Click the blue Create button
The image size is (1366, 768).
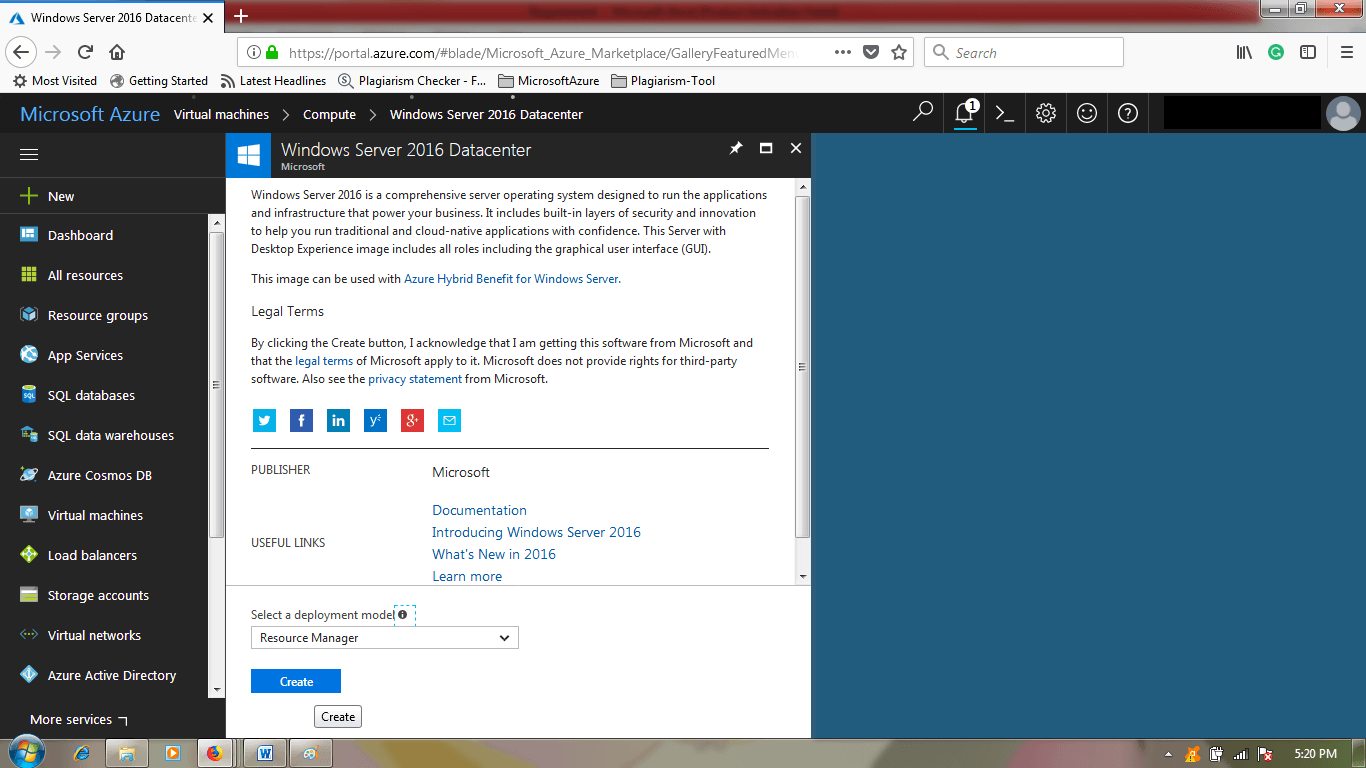tap(295, 680)
